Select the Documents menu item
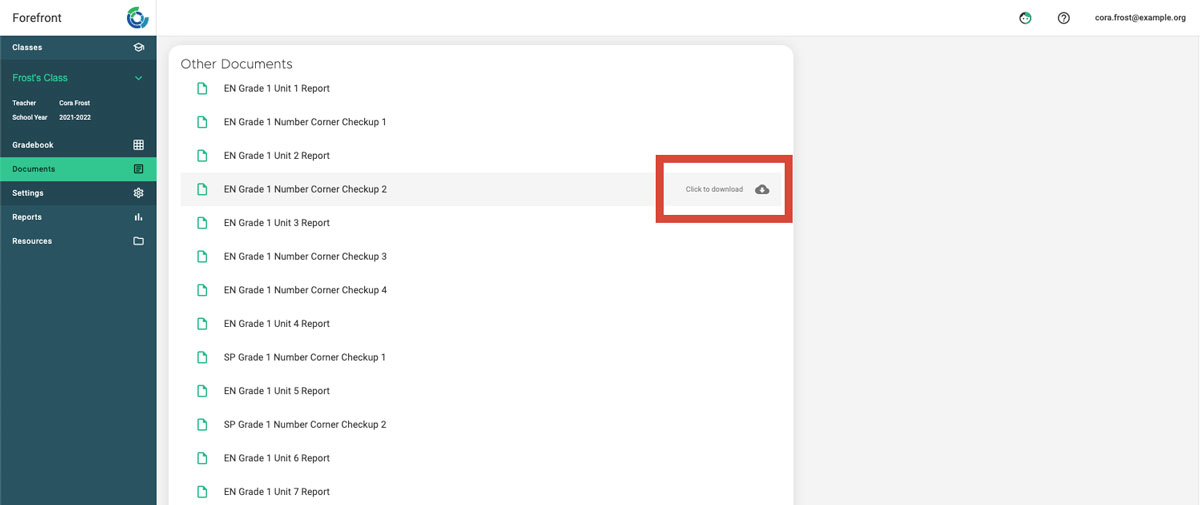This screenshot has height=505, width=1200. 78,169
